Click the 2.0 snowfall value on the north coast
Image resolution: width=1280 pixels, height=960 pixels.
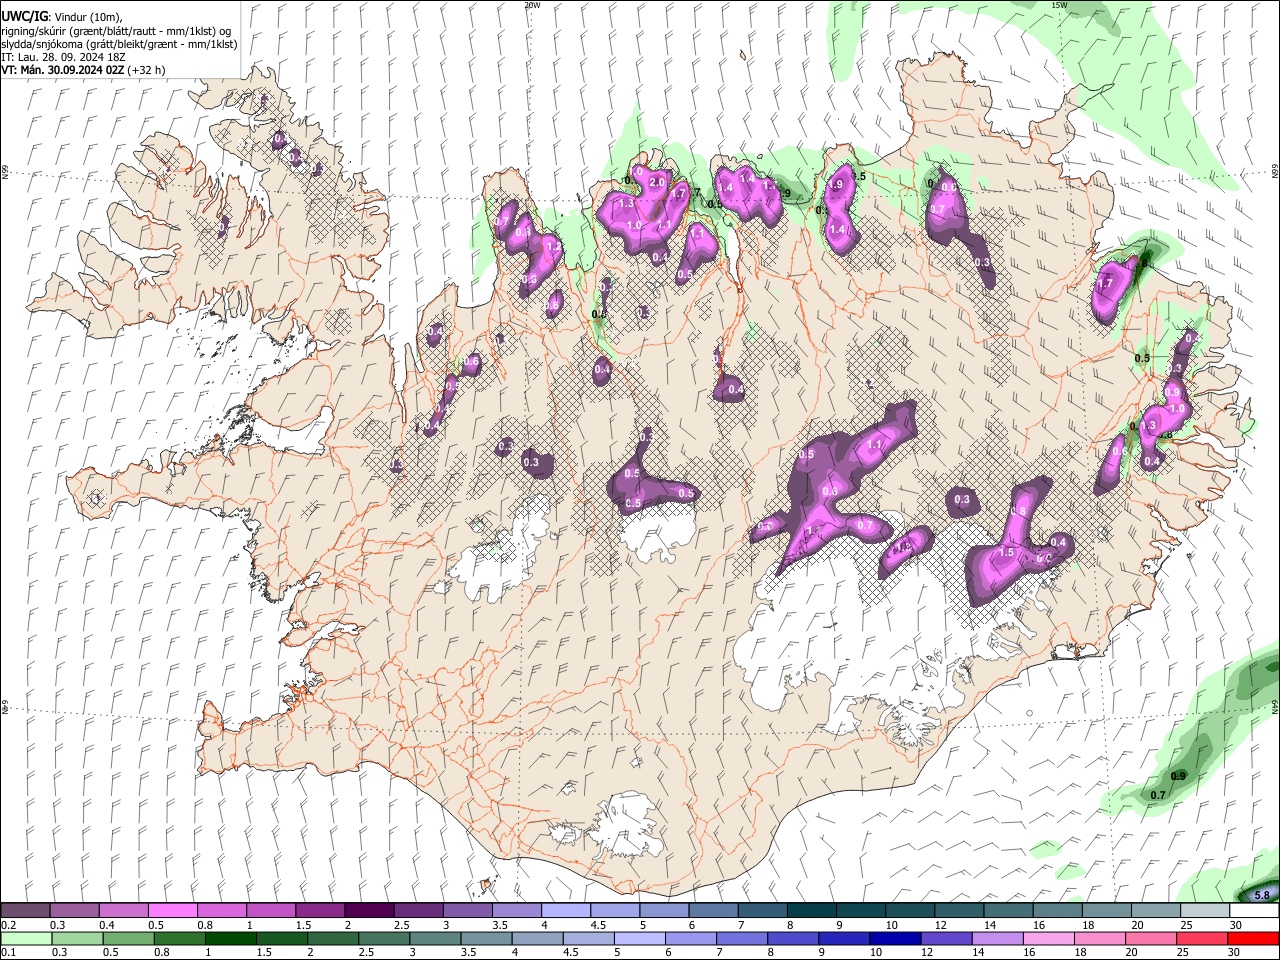(657, 183)
